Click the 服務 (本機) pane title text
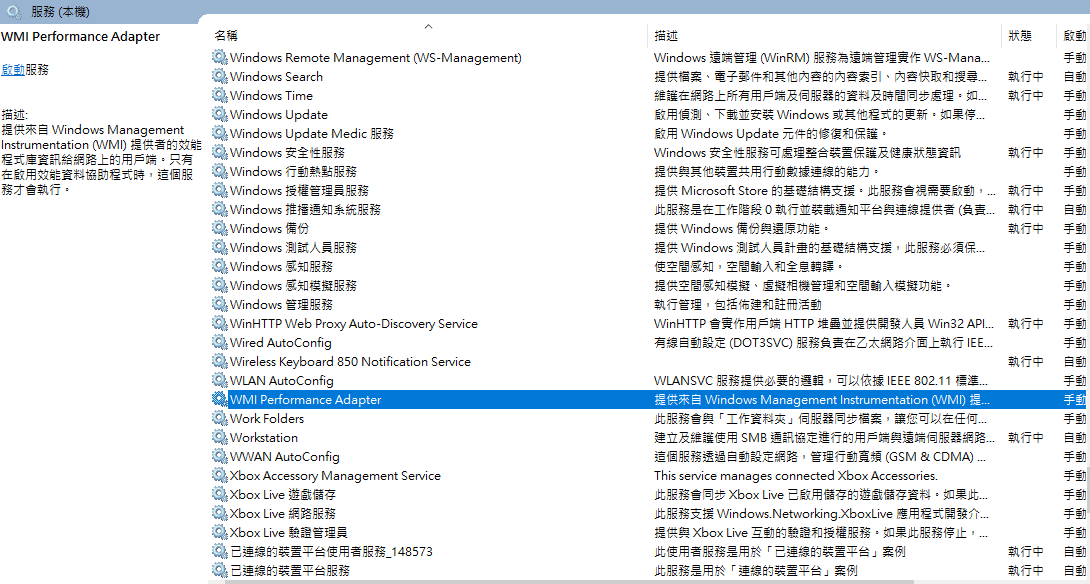 tap(60, 12)
